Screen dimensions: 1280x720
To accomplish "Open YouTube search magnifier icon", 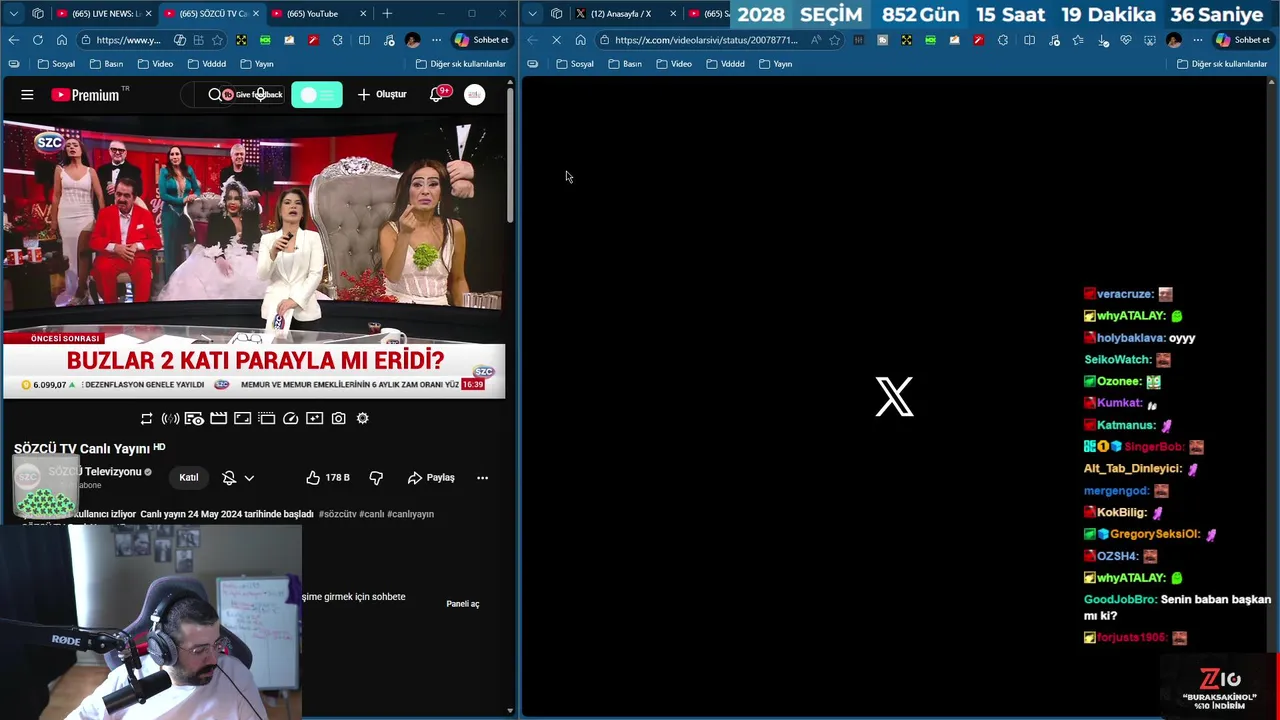I will coord(215,95).
